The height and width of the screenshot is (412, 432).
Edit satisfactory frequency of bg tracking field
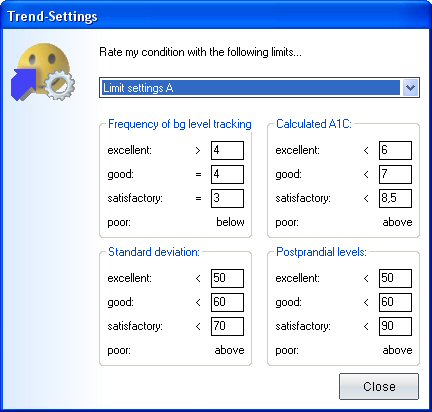tap(227, 198)
